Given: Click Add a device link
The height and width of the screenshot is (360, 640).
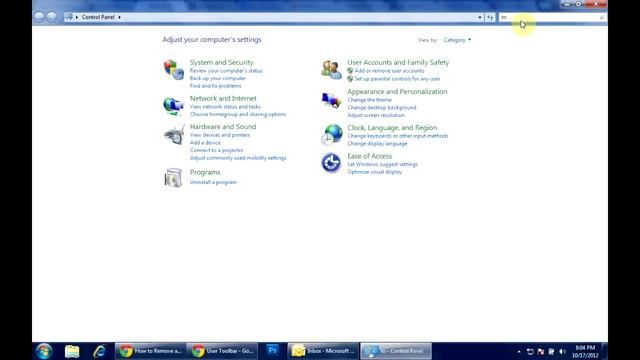Looking at the screenshot, I should click(205, 142).
